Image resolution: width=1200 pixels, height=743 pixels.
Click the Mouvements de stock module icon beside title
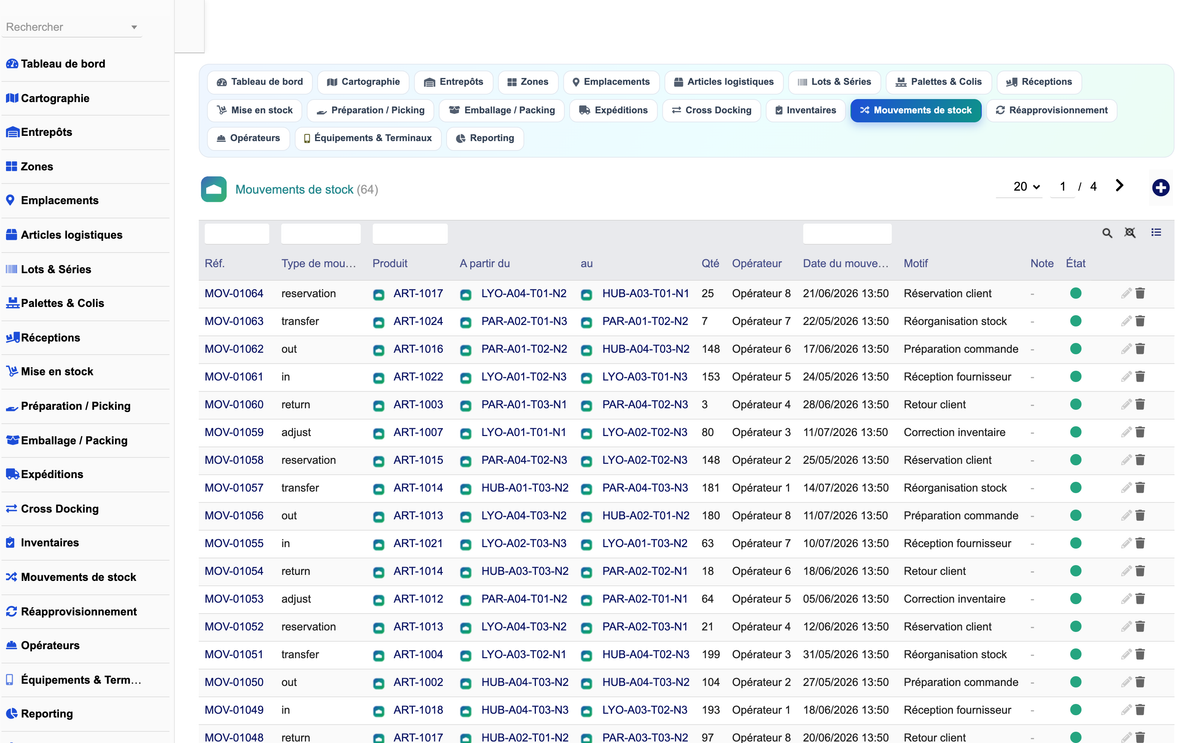[x=214, y=189]
